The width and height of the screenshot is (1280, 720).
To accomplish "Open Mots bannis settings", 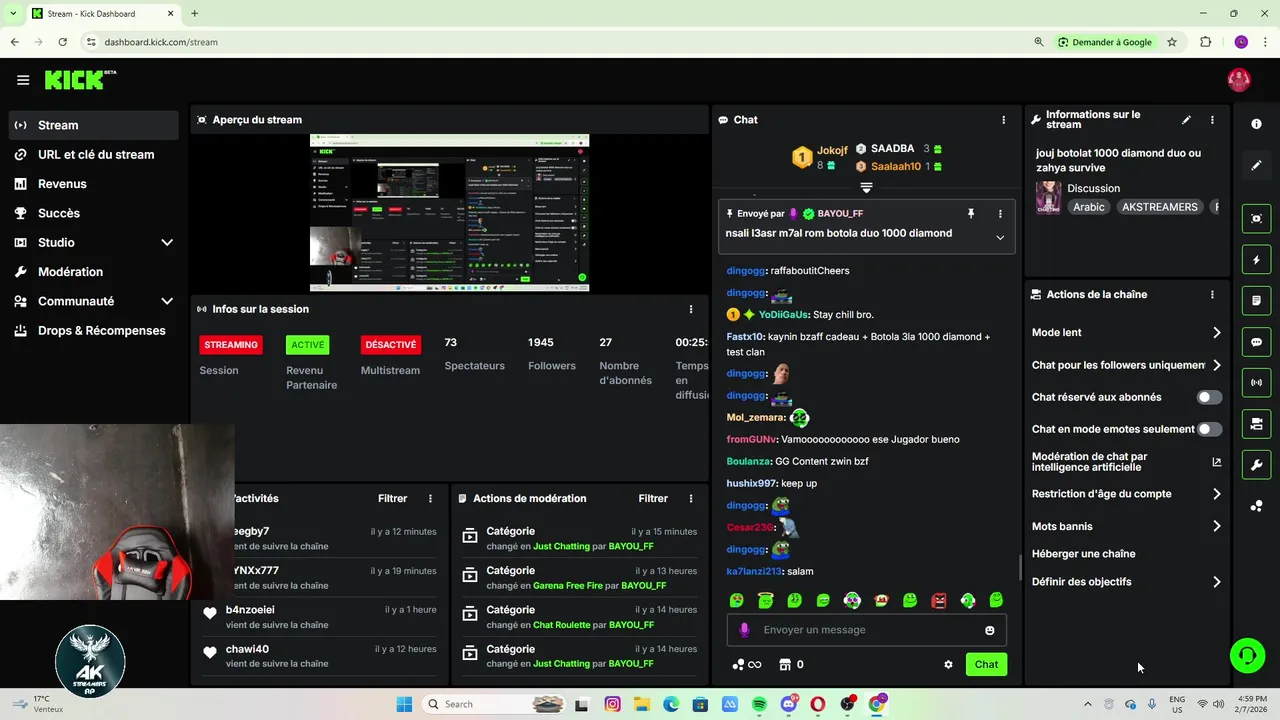I will pos(1127,526).
